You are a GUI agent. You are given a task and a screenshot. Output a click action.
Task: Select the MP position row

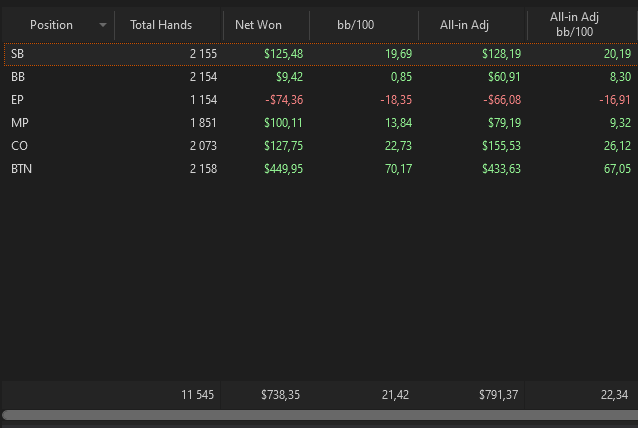[x=321, y=123]
